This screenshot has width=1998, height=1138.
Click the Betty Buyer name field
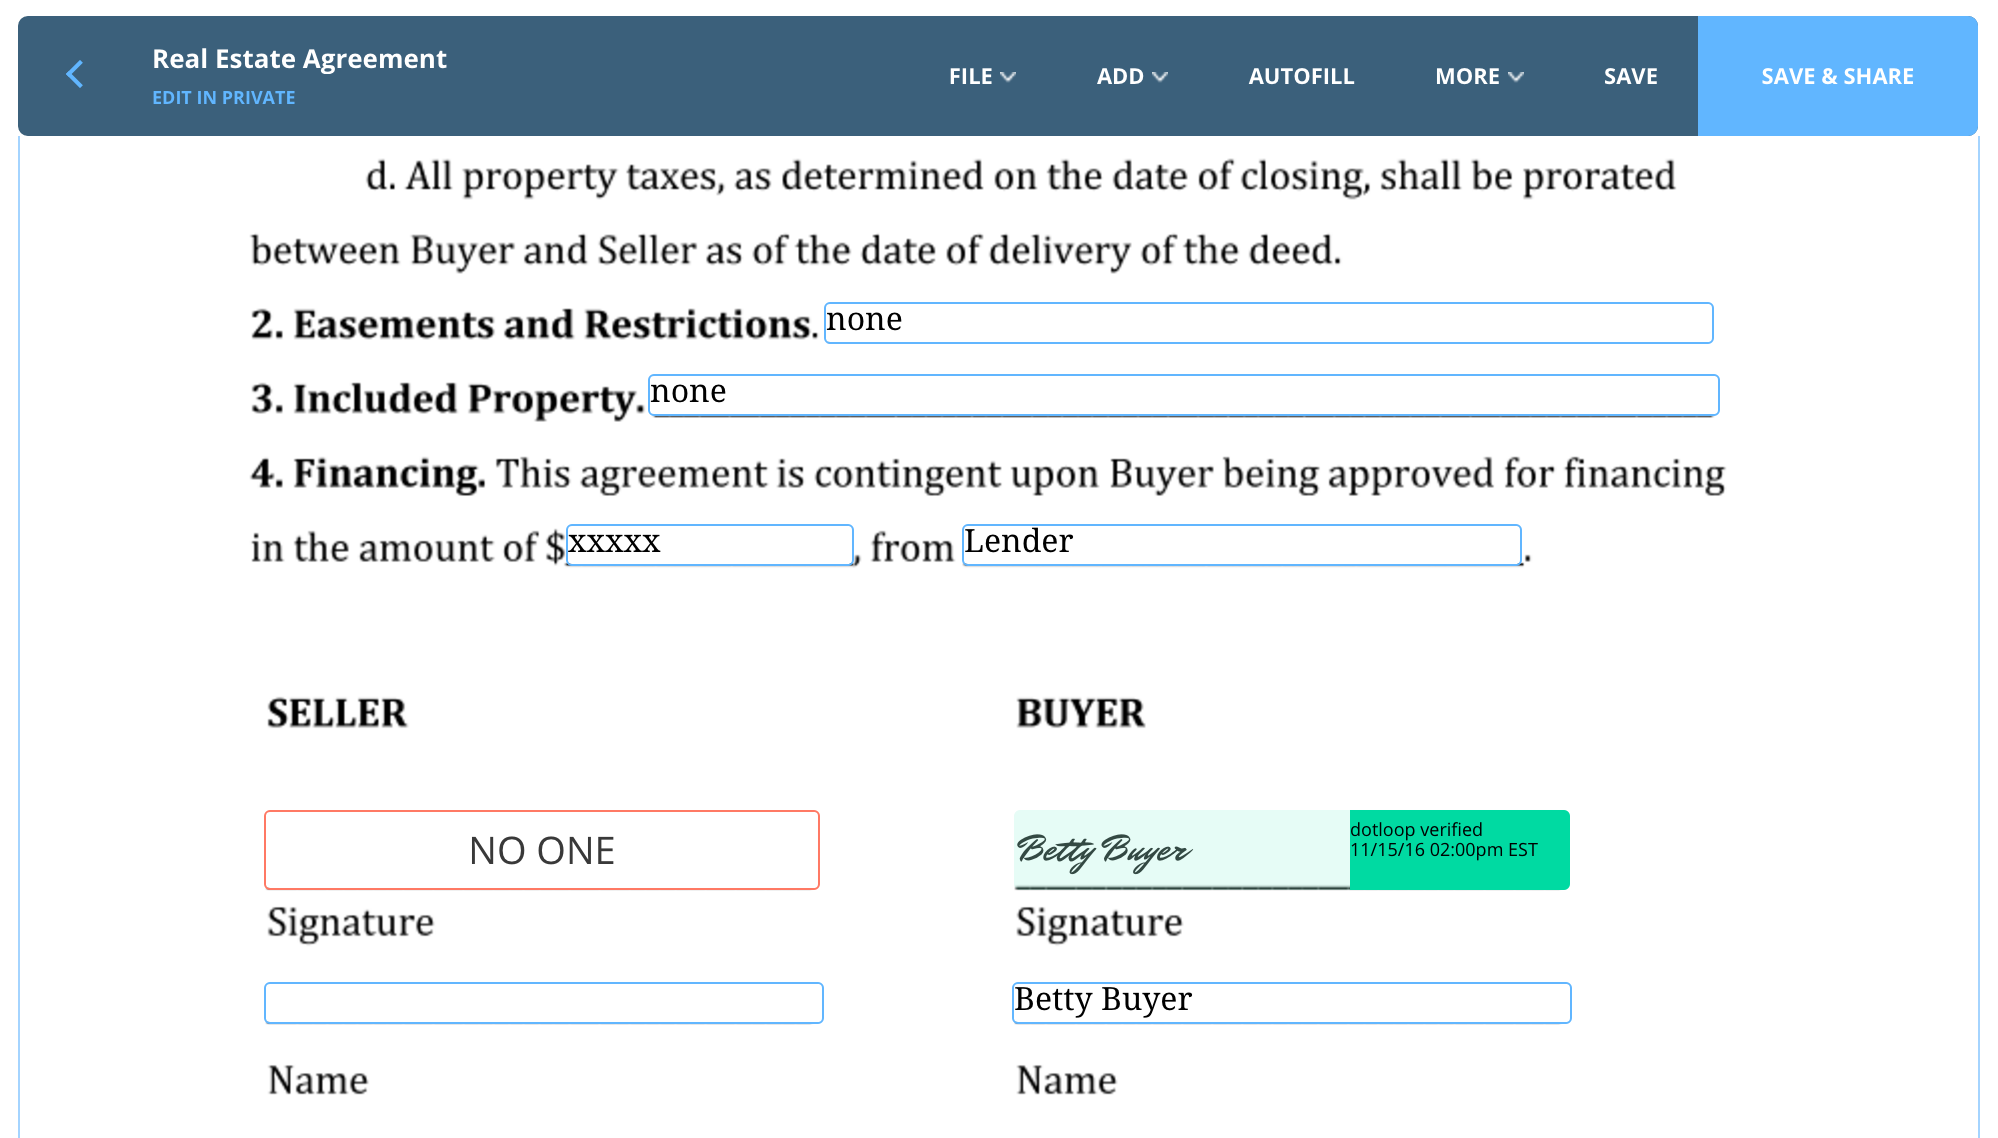(1291, 1003)
